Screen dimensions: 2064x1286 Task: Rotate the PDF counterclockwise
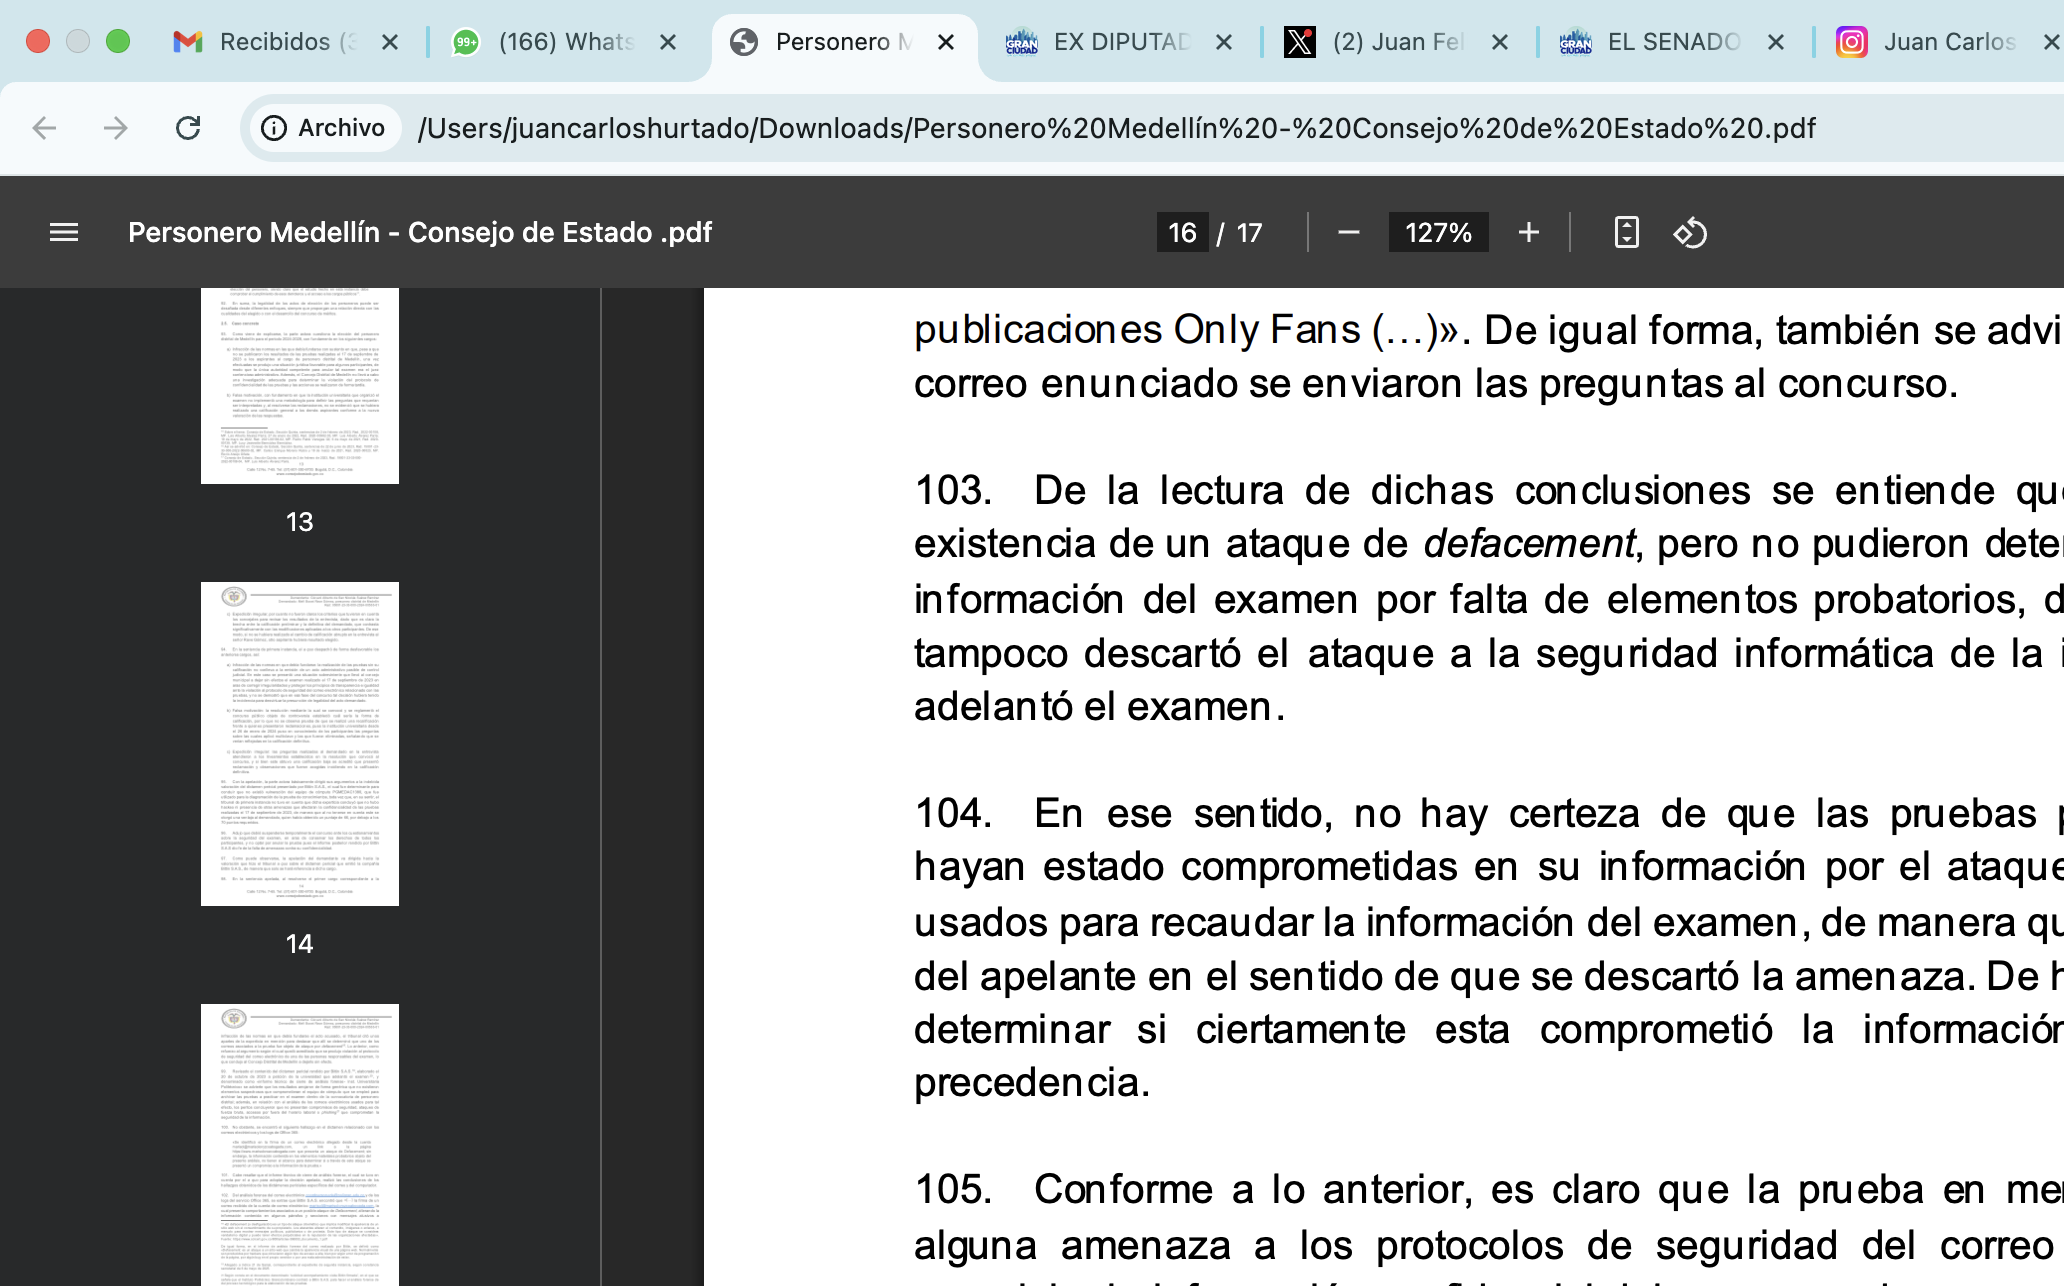1690,233
